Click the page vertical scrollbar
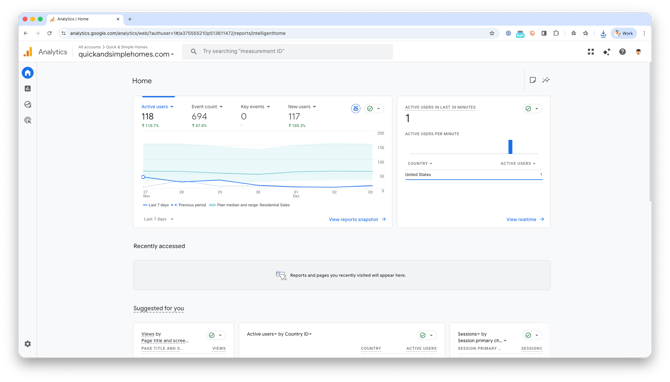The width and height of the screenshot is (670, 382). coord(650,132)
